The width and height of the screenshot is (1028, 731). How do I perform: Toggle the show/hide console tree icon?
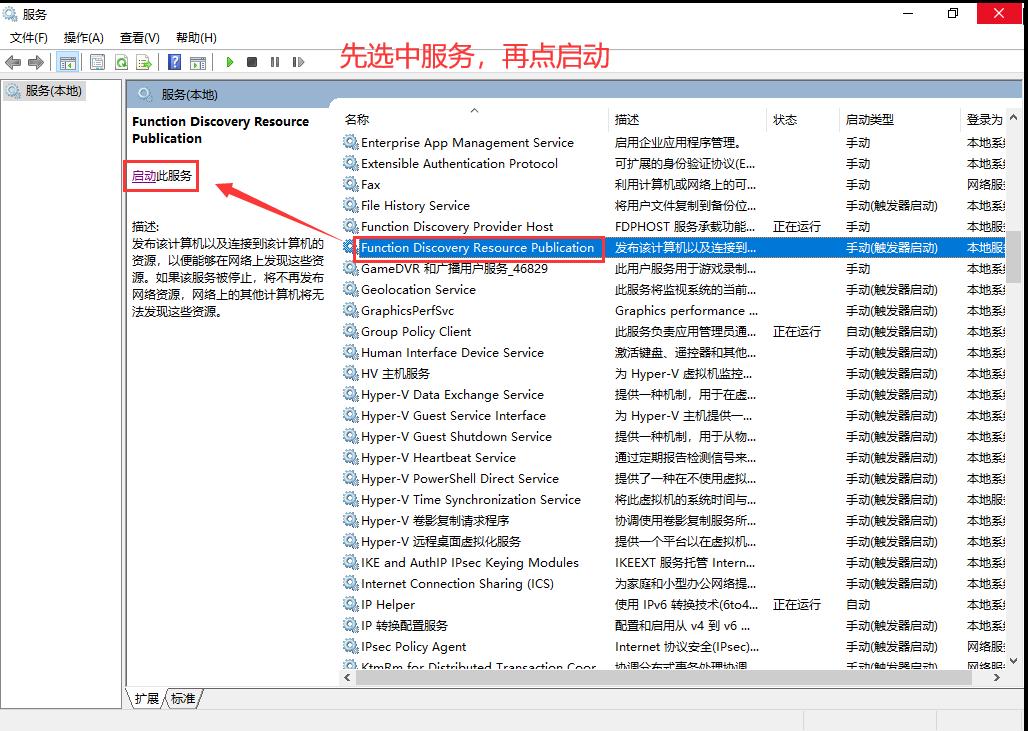(x=68, y=62)
